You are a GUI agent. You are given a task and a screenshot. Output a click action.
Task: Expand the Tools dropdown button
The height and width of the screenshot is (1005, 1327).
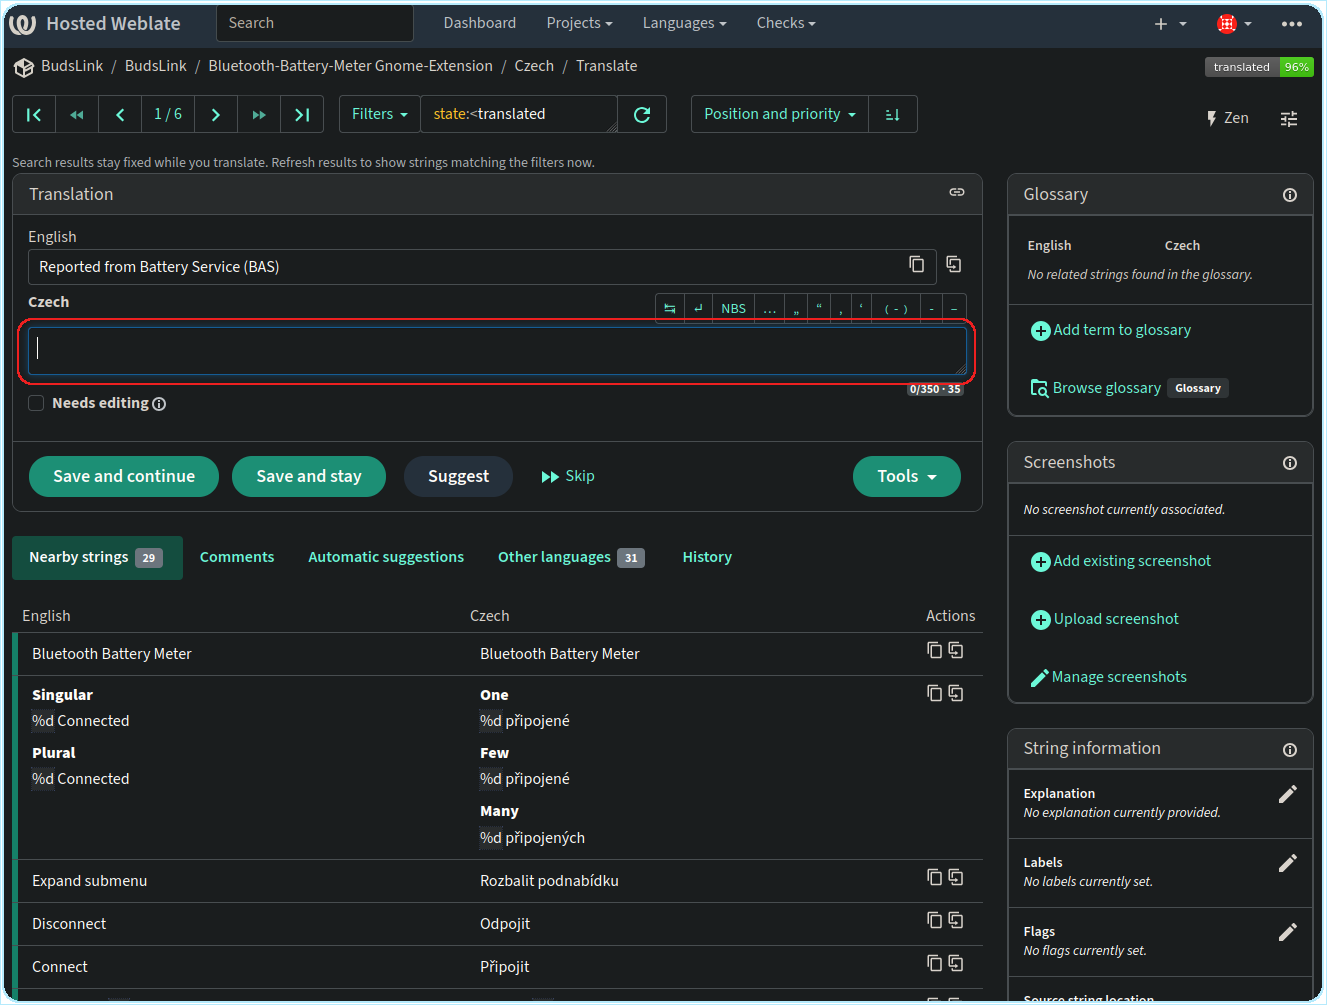pyautogui.click(x=907, y=477)
